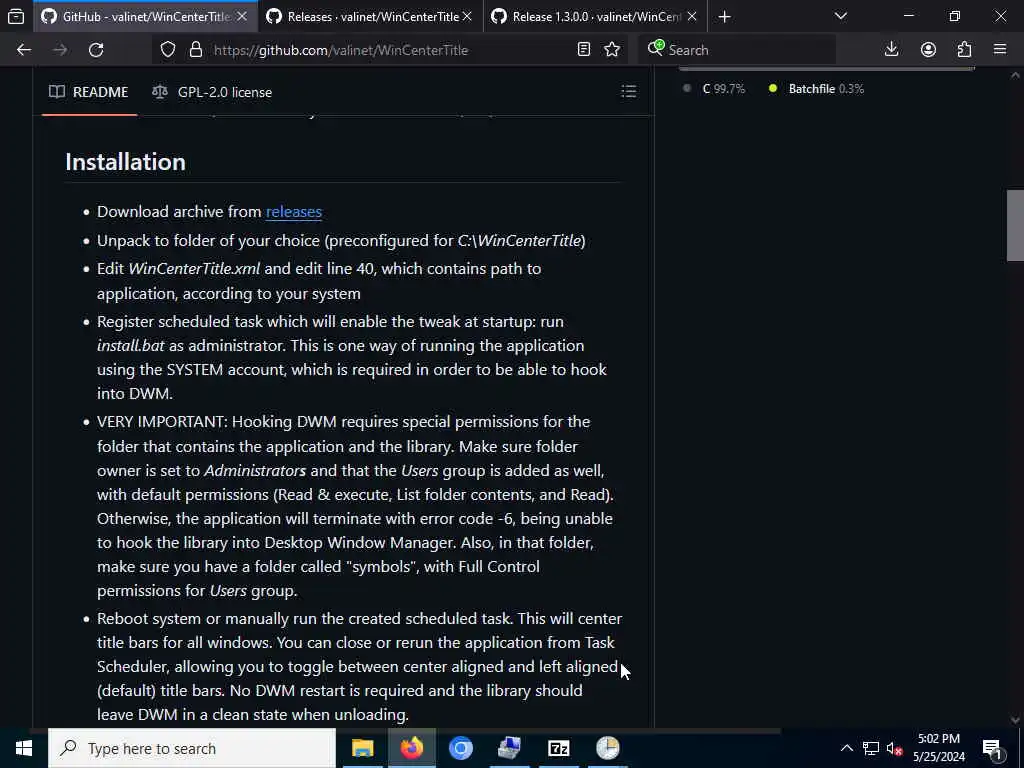
Task: Close the Release 1.3.0.0 tab
Action: click(692, 17)
